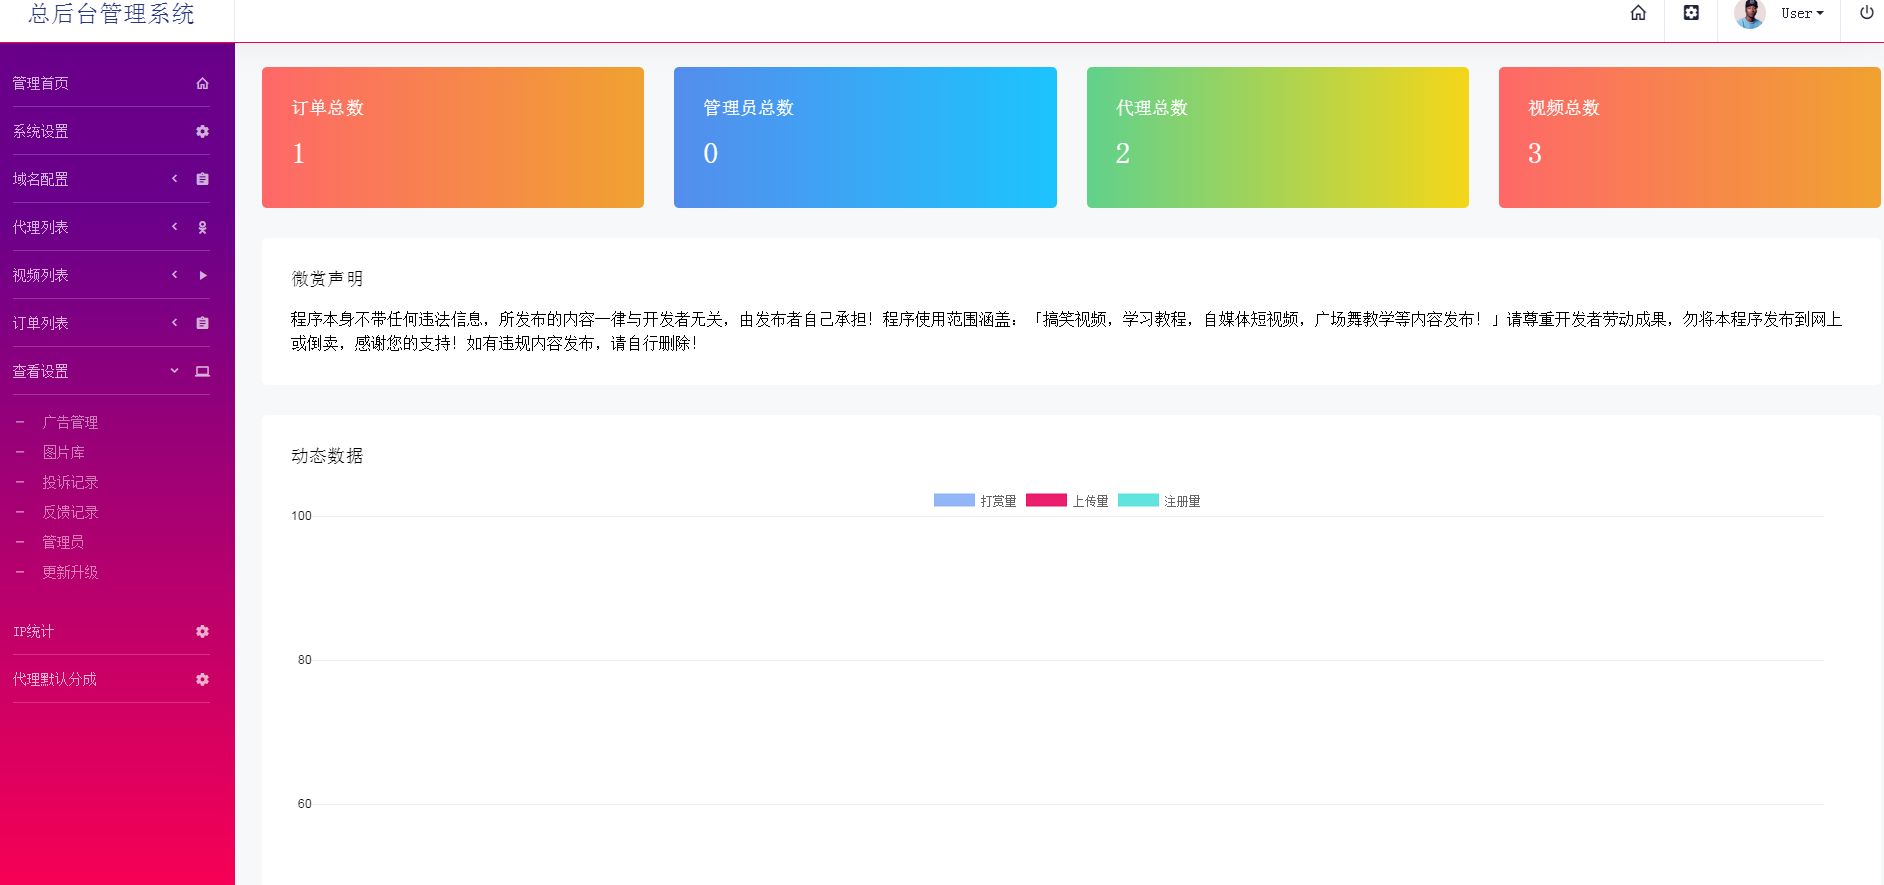Image resolution: width=1884 pixels, height=885 pixels.
Task: Click the clipboard icon beside 域名配置
Action: point(202,179)
